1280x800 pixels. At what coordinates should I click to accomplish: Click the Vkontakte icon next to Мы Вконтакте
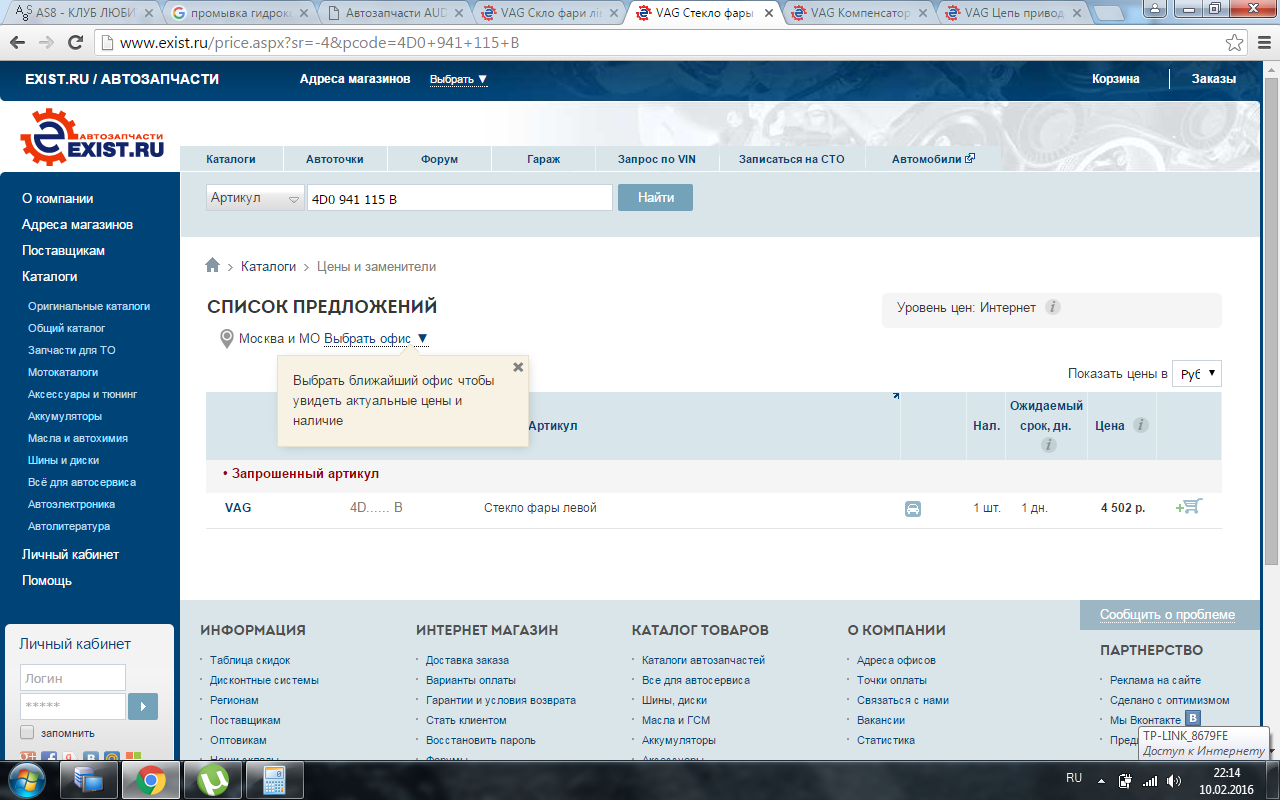pos(1193,719)
